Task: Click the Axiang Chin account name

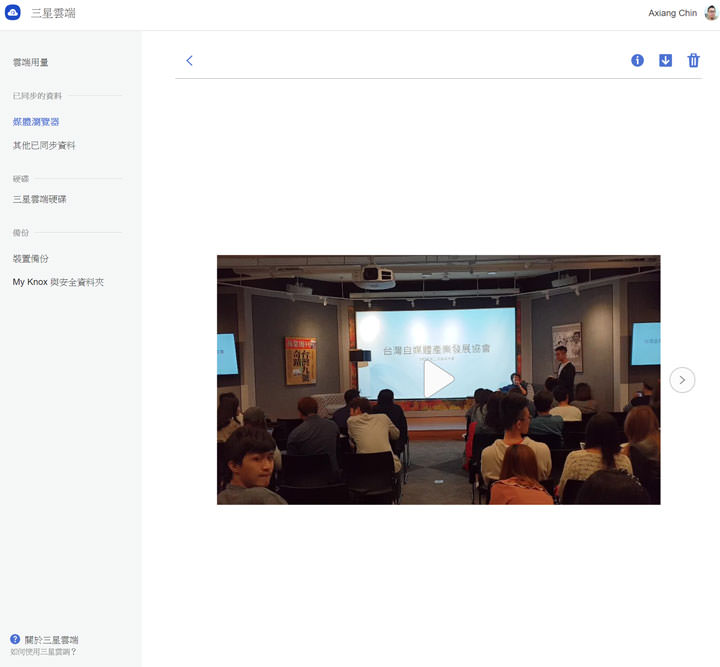Action: 672,13
